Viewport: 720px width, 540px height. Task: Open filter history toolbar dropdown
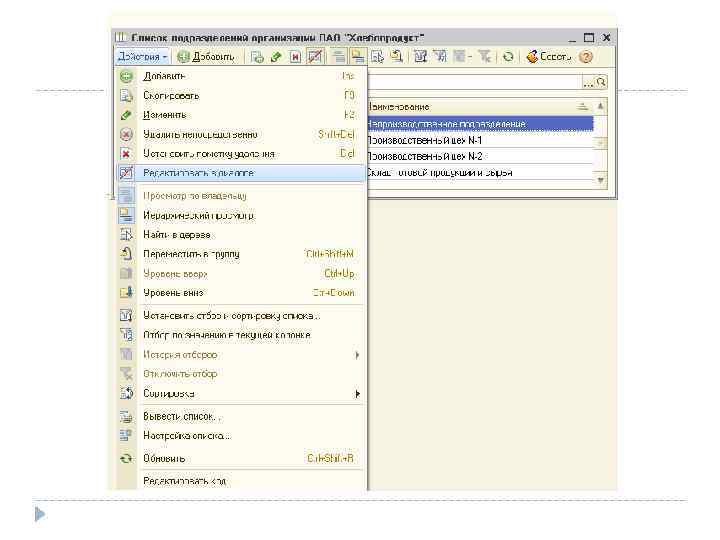tap(462, 57)
